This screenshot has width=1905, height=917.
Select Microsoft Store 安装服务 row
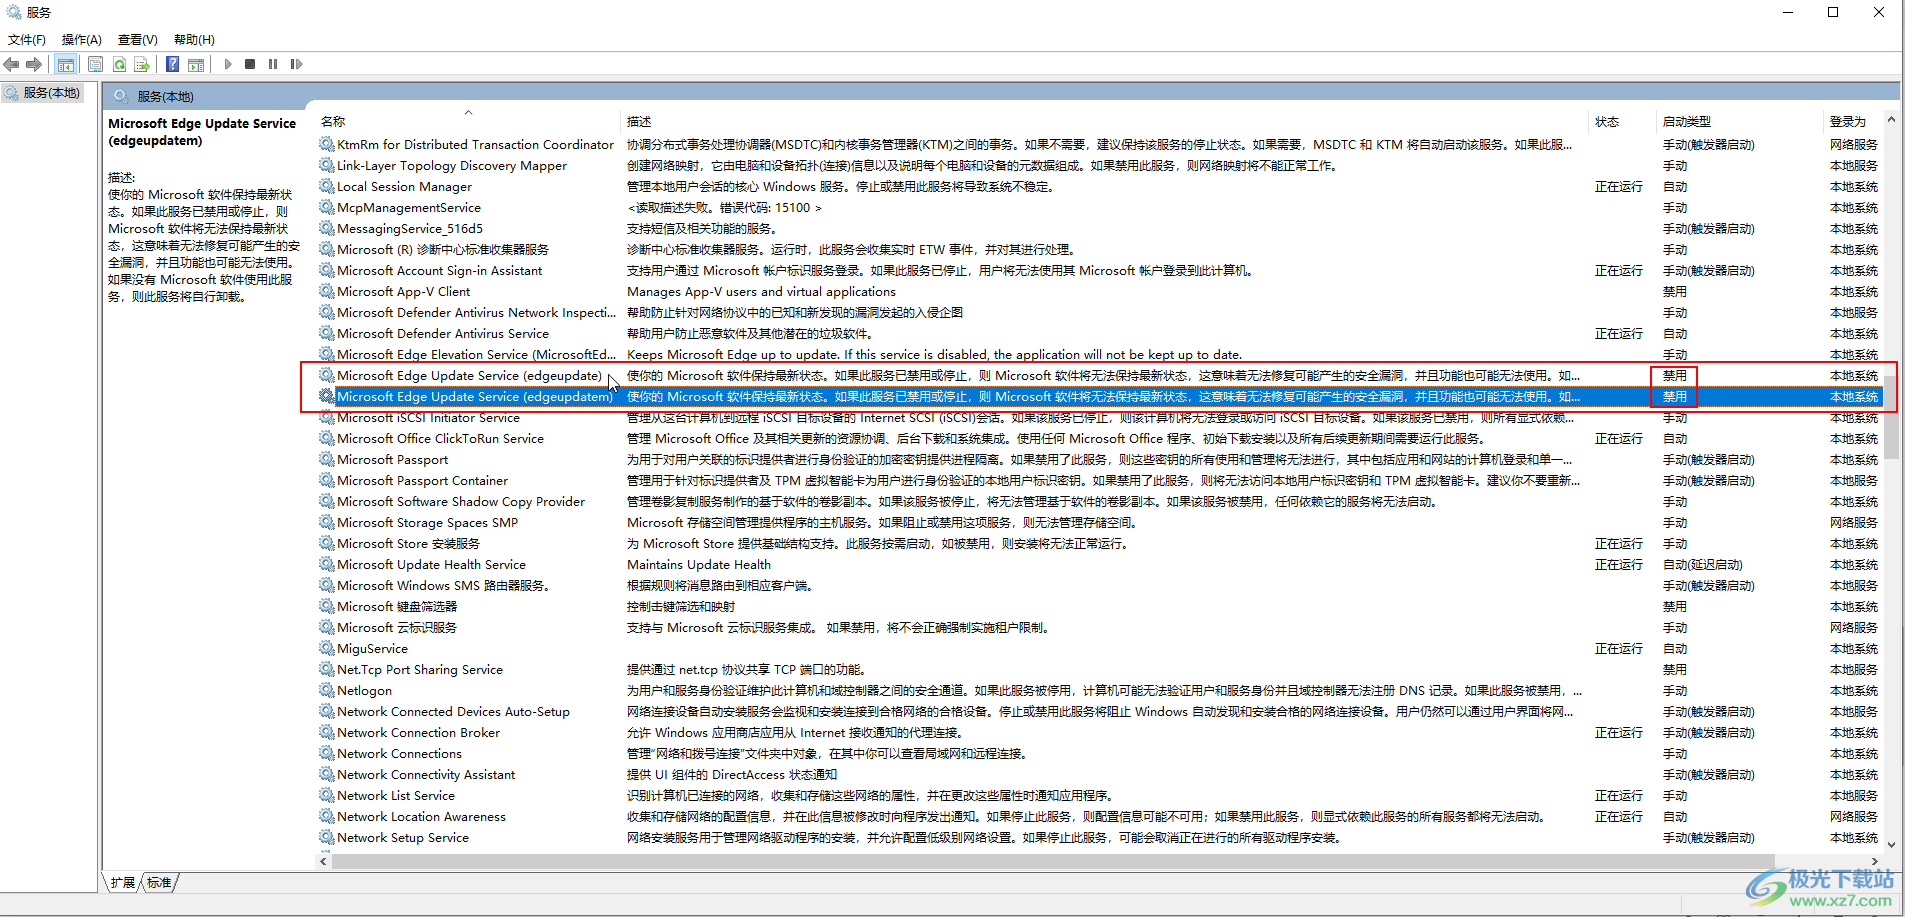1099,544
